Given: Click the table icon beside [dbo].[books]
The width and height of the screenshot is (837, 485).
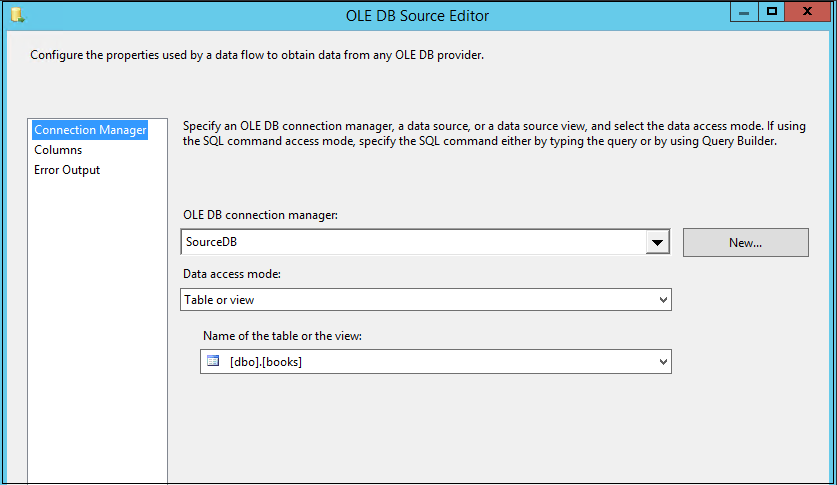Looking at the screenshot, I should pyautogui.click(x=212, y=361).
